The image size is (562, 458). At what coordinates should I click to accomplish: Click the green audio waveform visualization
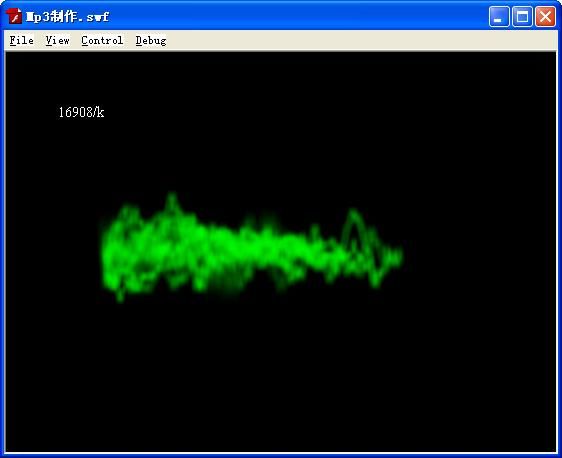click(251, 248)
